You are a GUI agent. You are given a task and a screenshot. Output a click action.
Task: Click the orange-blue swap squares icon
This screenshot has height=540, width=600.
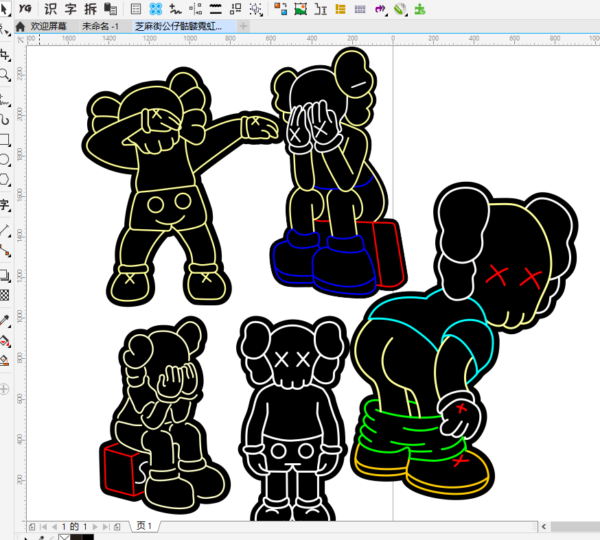coord(280,8)
